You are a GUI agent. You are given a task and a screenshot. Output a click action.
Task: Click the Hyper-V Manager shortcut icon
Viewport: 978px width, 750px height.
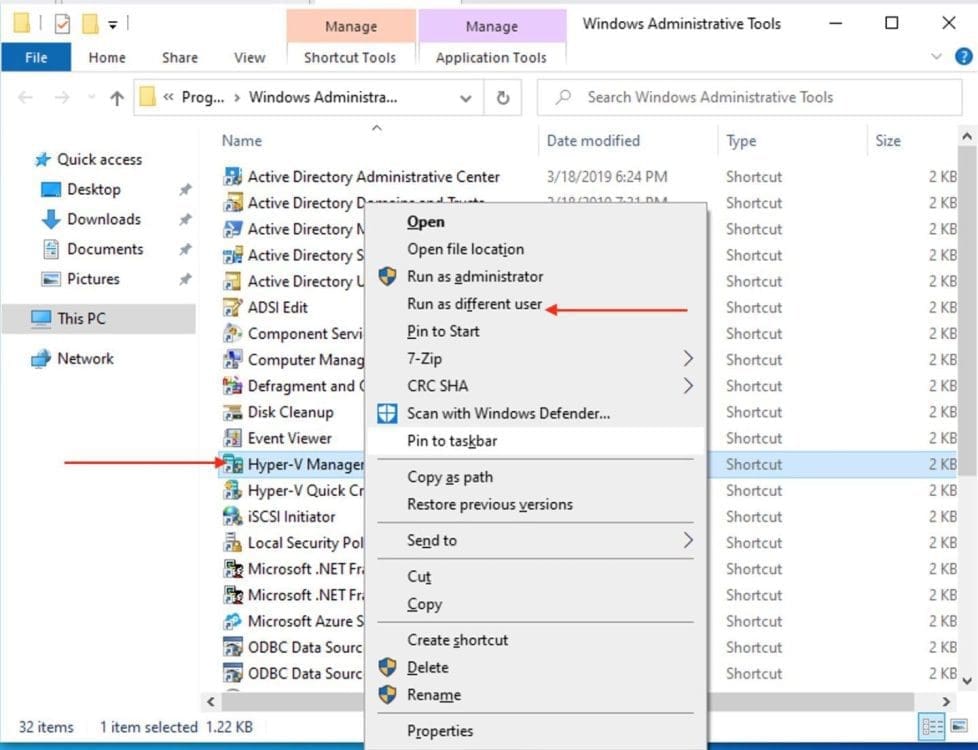tap(232, 464)
